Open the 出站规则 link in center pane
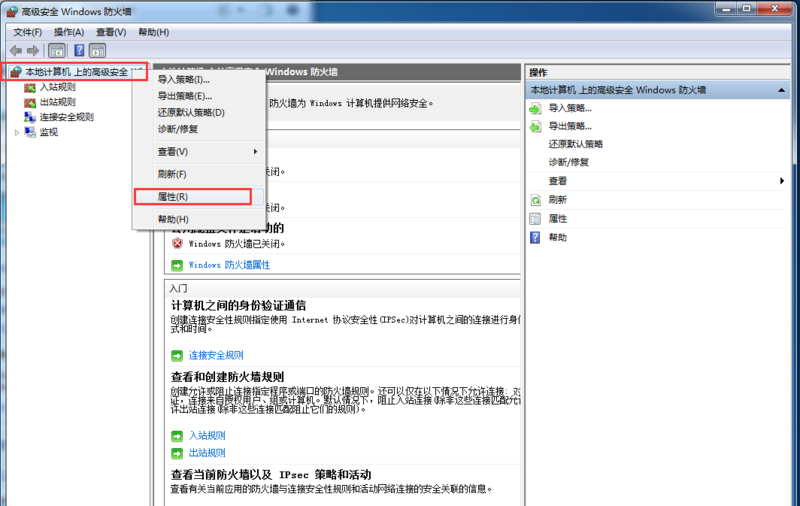Image resolution: width=800 pixels, height=506 pixels. coord(207,452)
